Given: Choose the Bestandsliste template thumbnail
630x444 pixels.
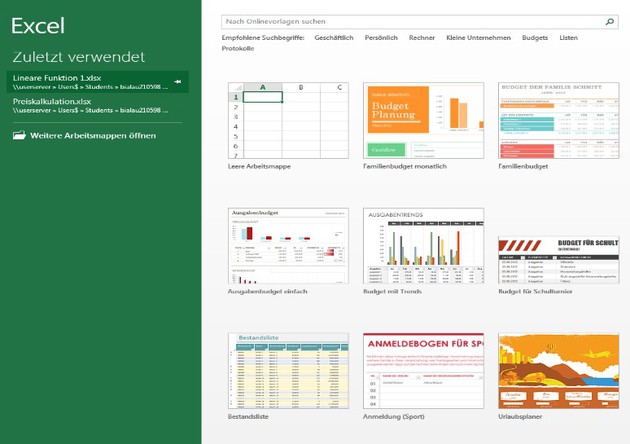Looking at the screenshot, I should [288, 370].
